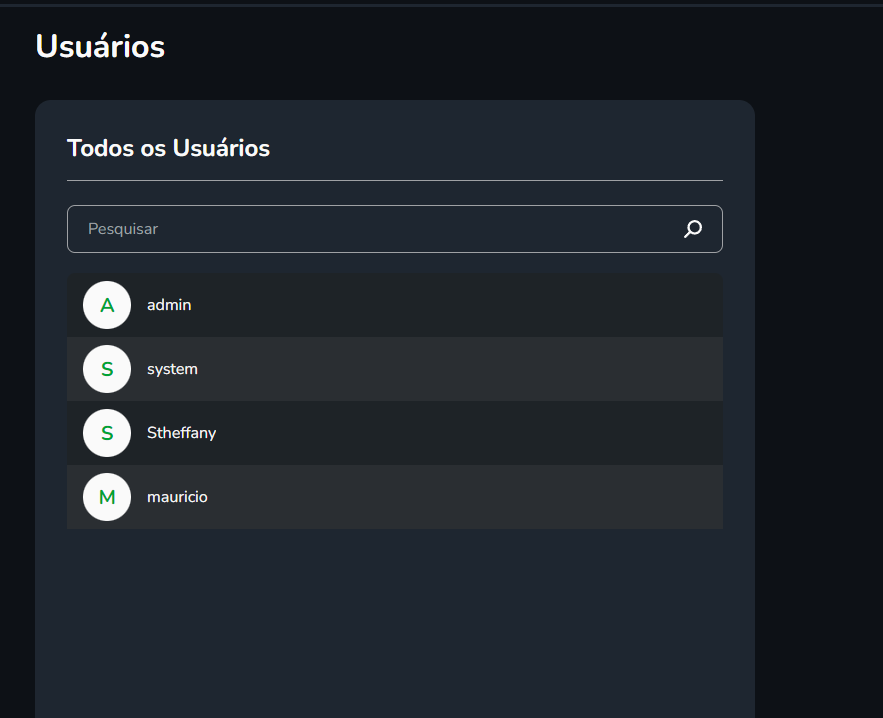Click the "Usuários" page title
This screenshot has width=883, height=718.
100,46
